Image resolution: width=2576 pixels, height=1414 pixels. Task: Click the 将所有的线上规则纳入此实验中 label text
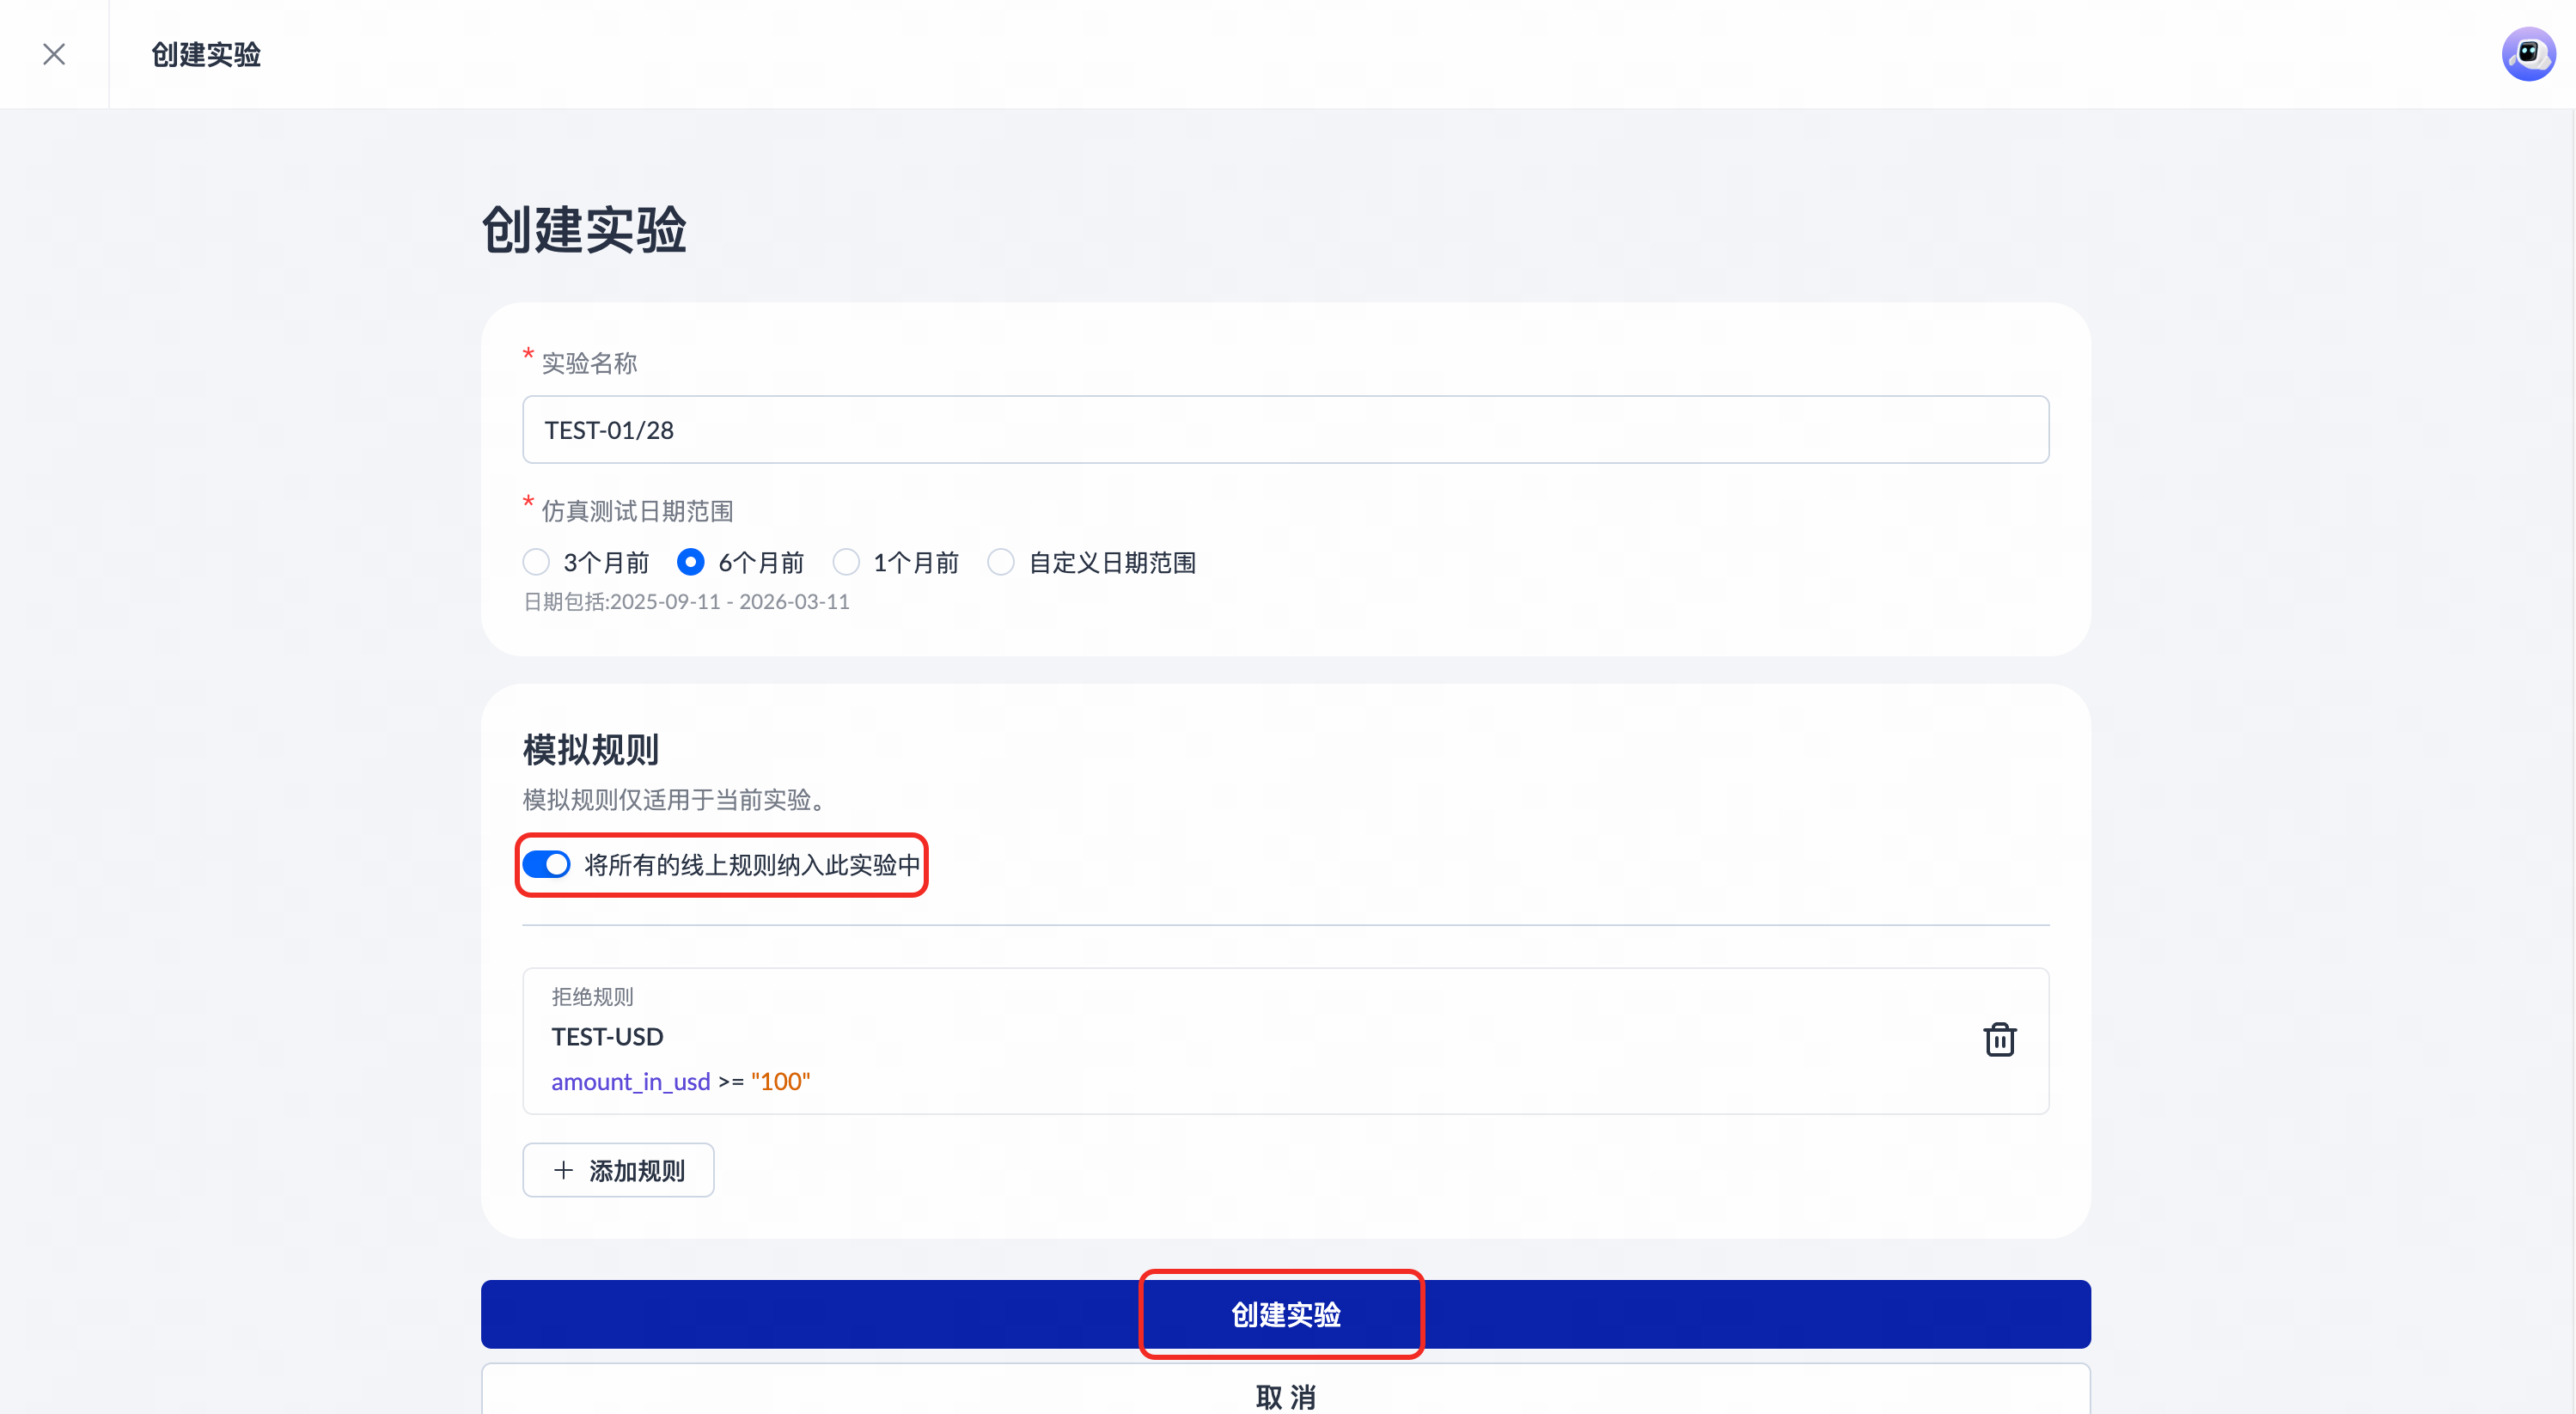click(x=752, y=865)
